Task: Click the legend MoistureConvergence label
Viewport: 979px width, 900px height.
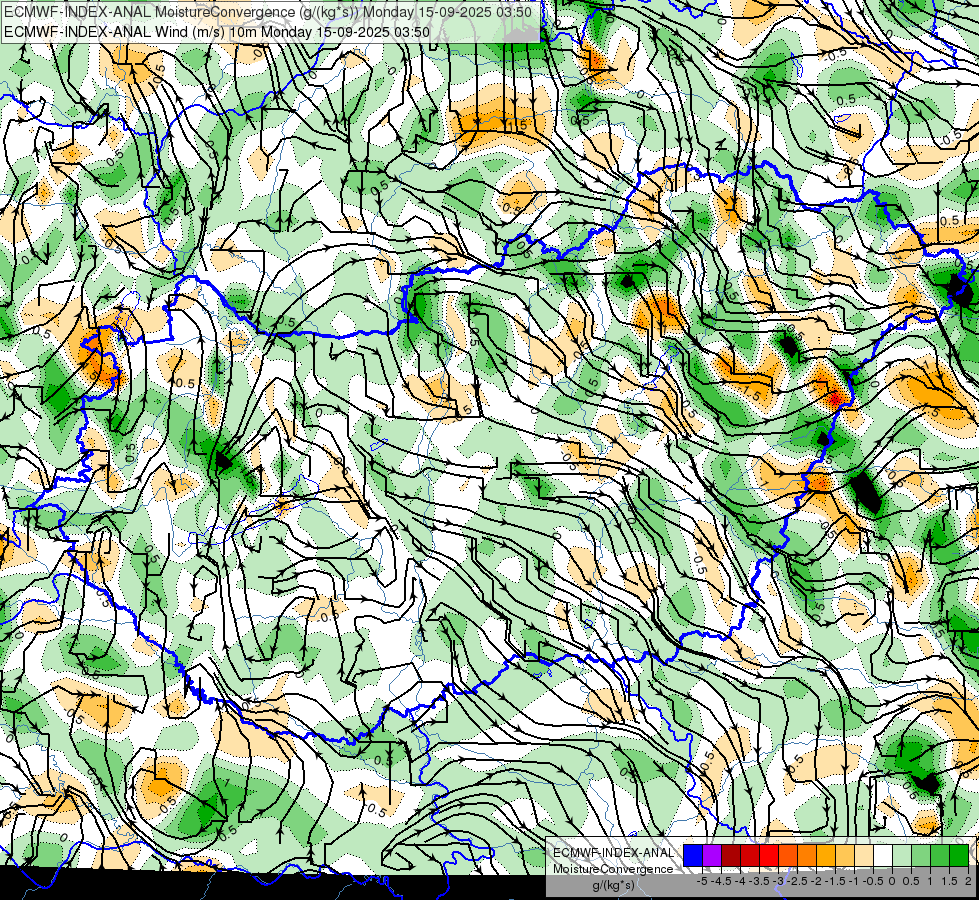Action: [x=613, y=869]
